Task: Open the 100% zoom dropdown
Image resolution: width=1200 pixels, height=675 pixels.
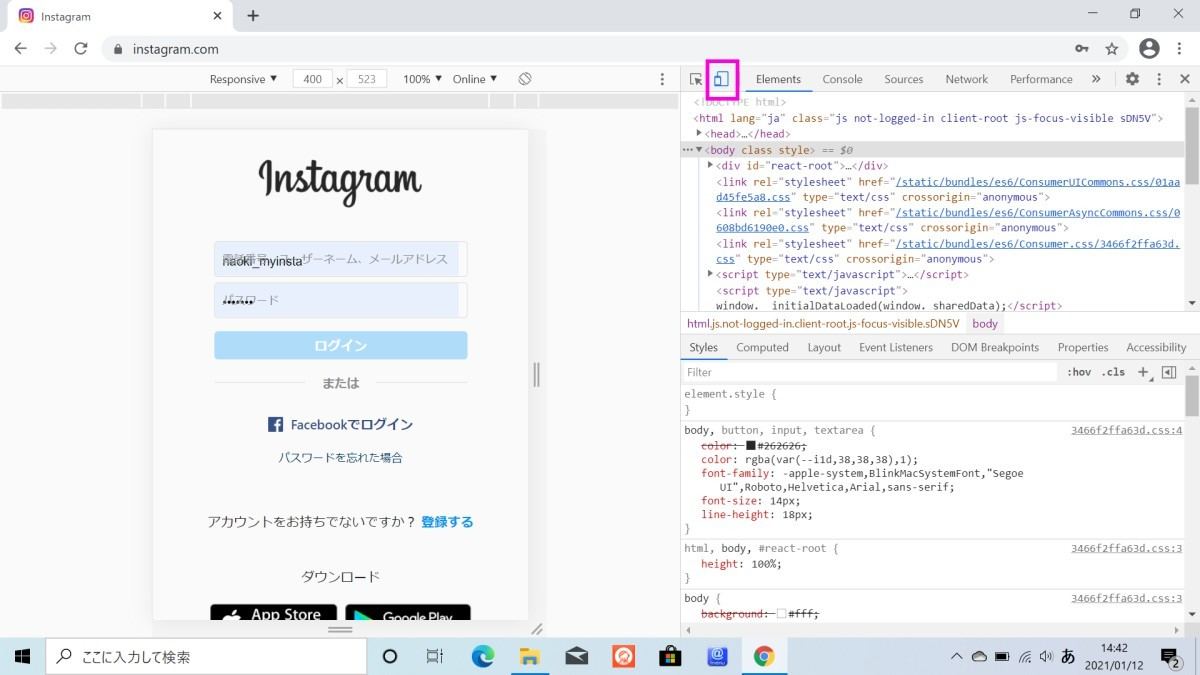Action: tap(422, 79)
